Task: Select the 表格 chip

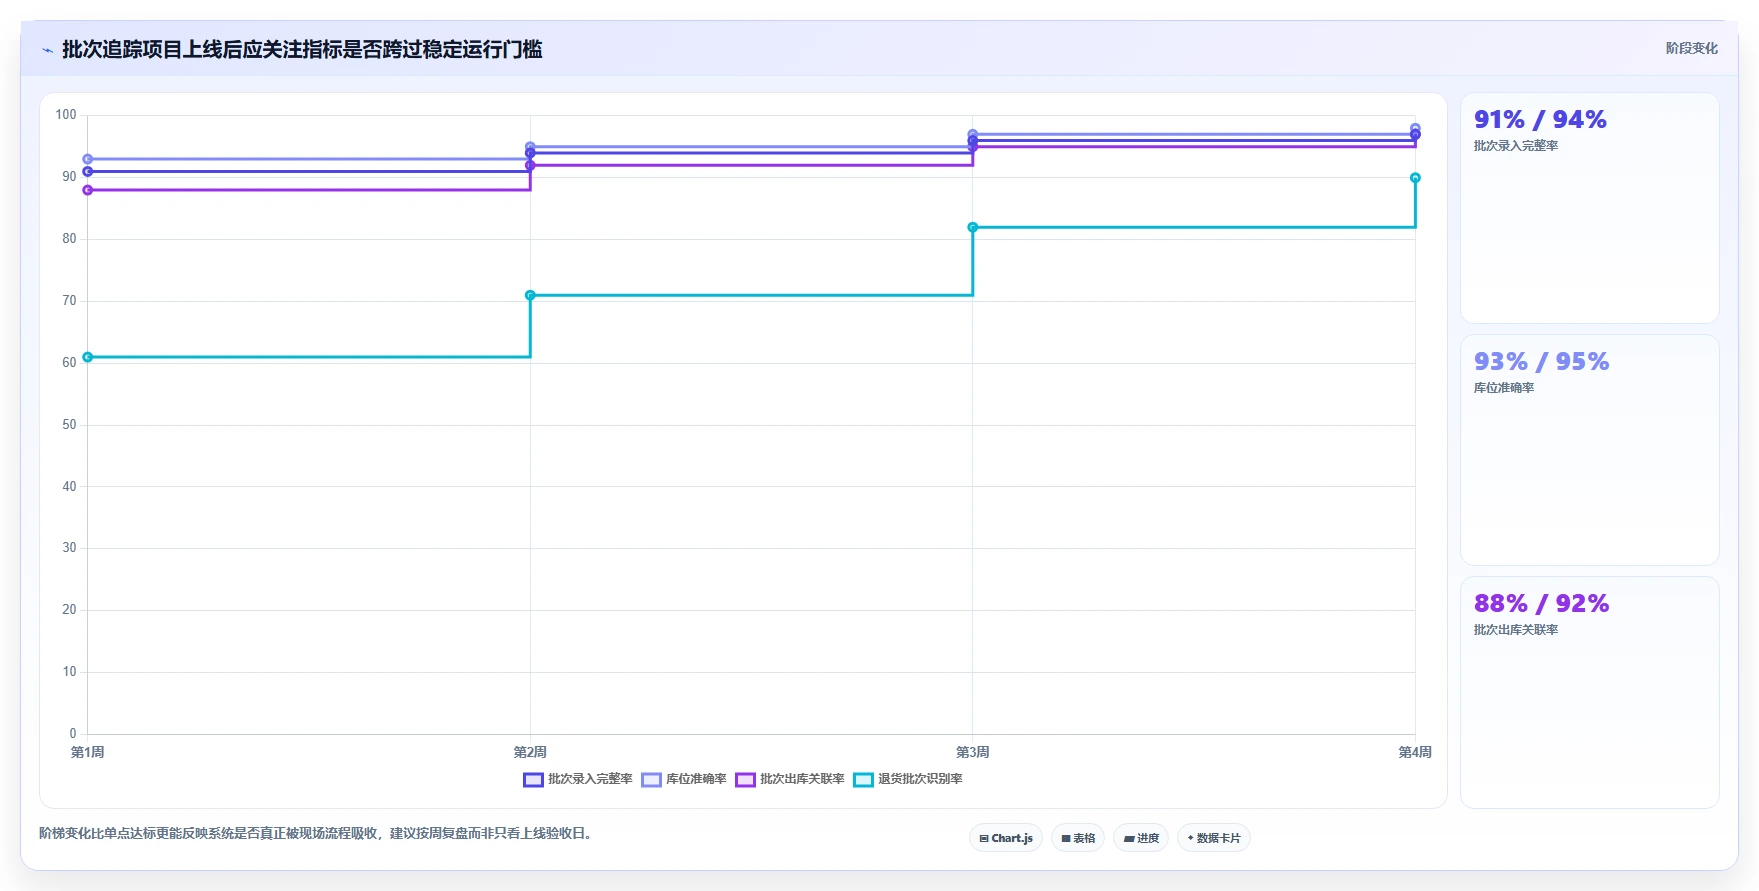Action: 1078,838
